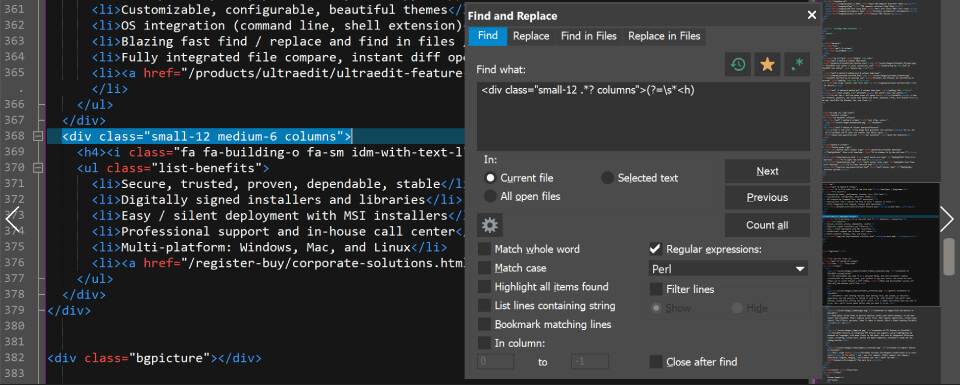The image size is (960, 385).
Task: Open the Perl regex engine dropdown
Action: [x=728, y=269]
